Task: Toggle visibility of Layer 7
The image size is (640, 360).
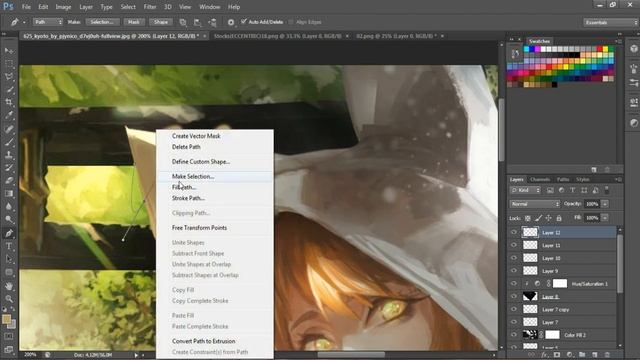Action: point(514,322)
